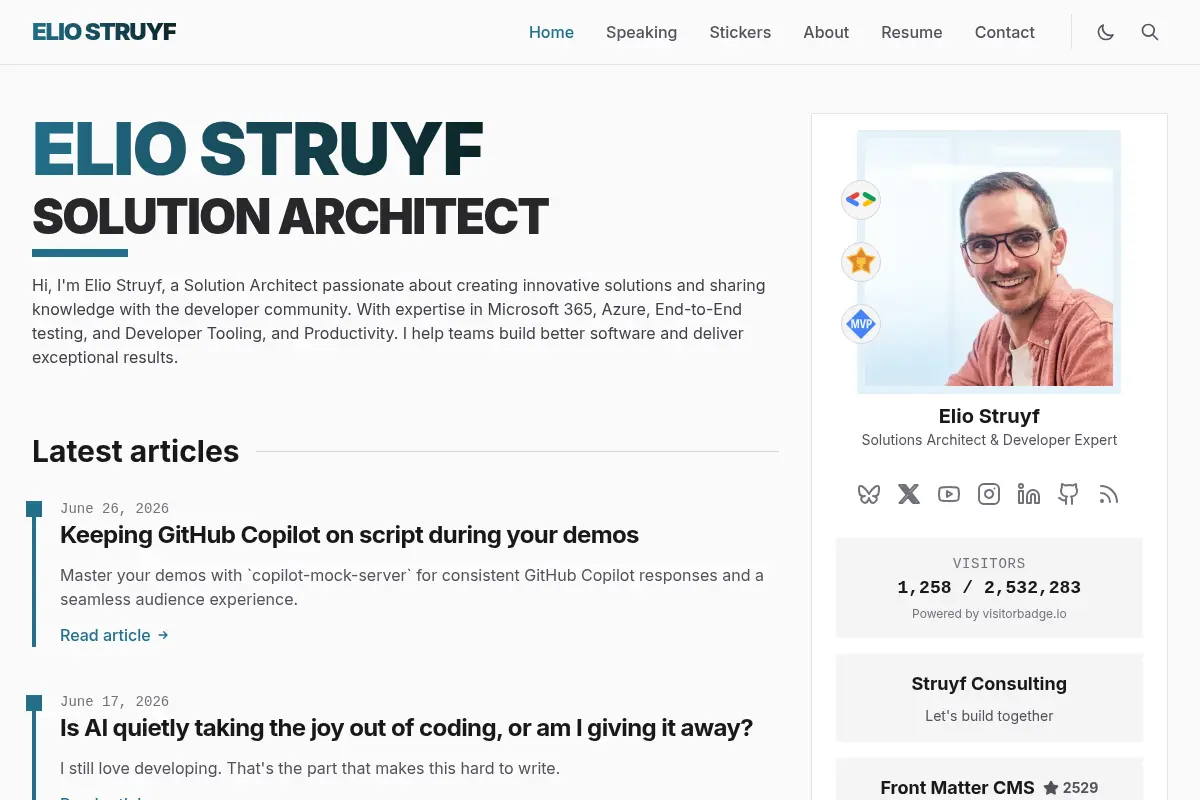Click the SOLUTION ARCHITECT heading

pyautogui.click(x=290, y=216)
